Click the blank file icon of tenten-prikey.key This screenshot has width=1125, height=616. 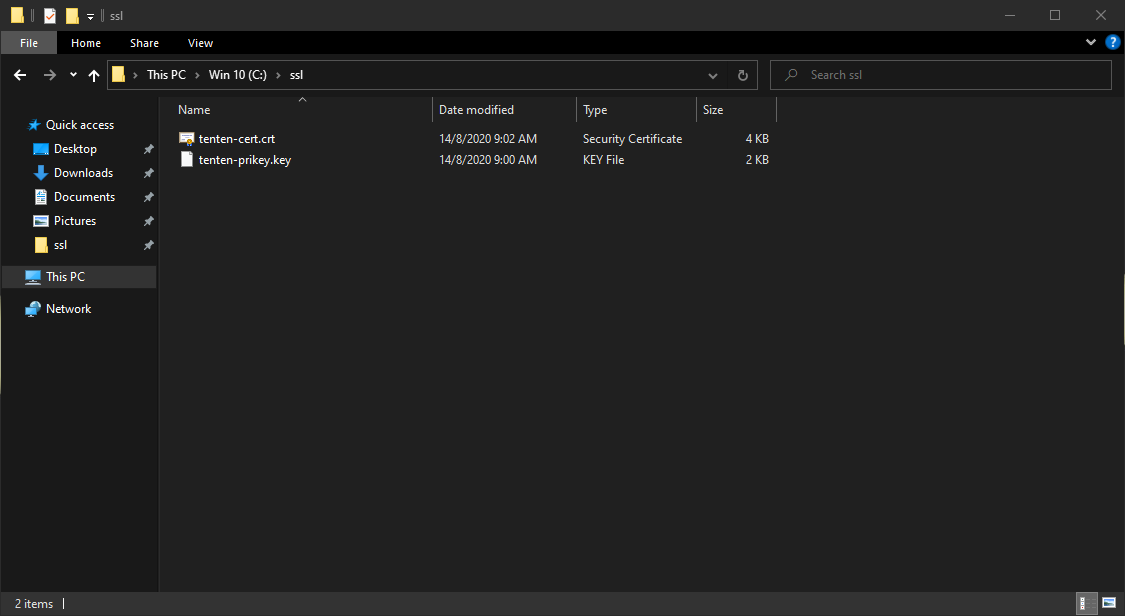187,159
